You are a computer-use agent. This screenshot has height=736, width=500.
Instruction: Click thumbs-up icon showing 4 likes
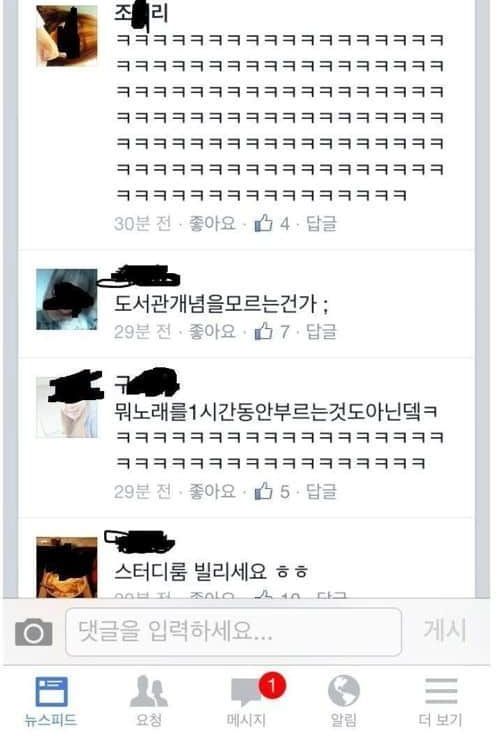263,223
